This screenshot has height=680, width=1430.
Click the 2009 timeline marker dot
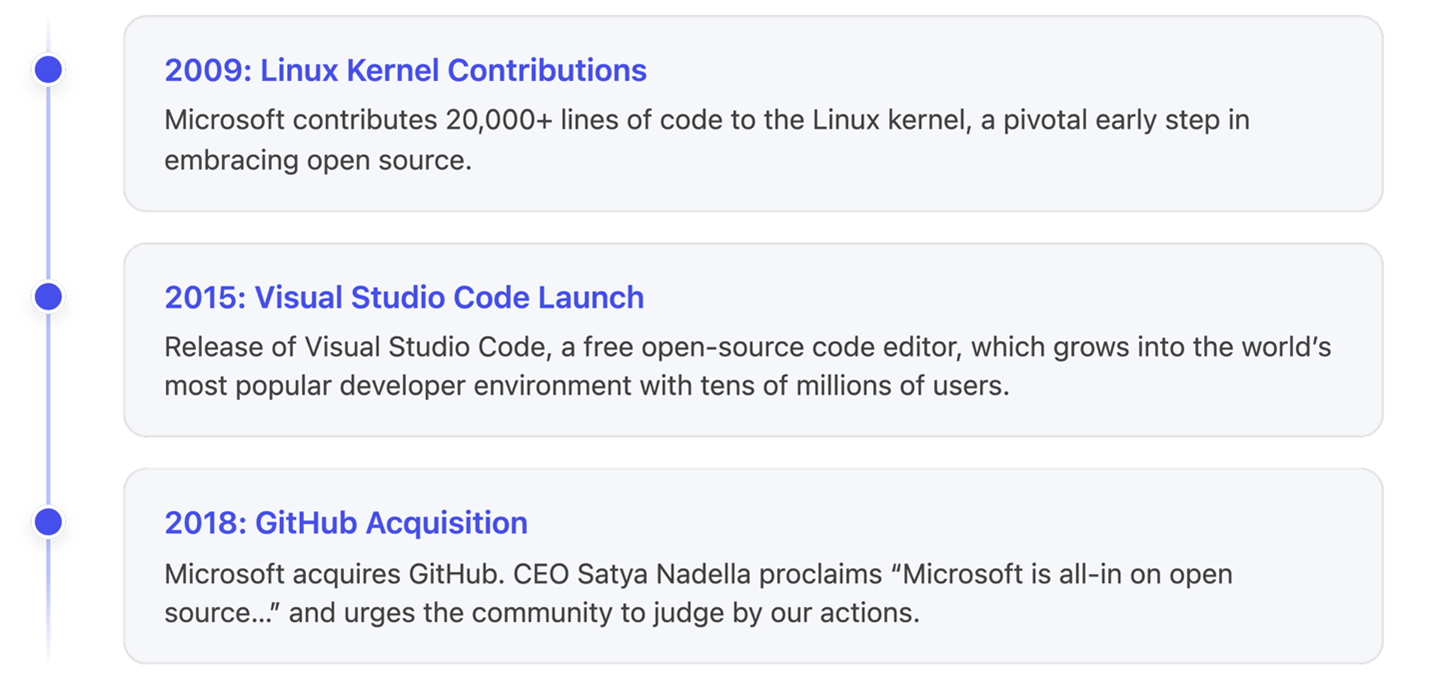pos(48,69)
